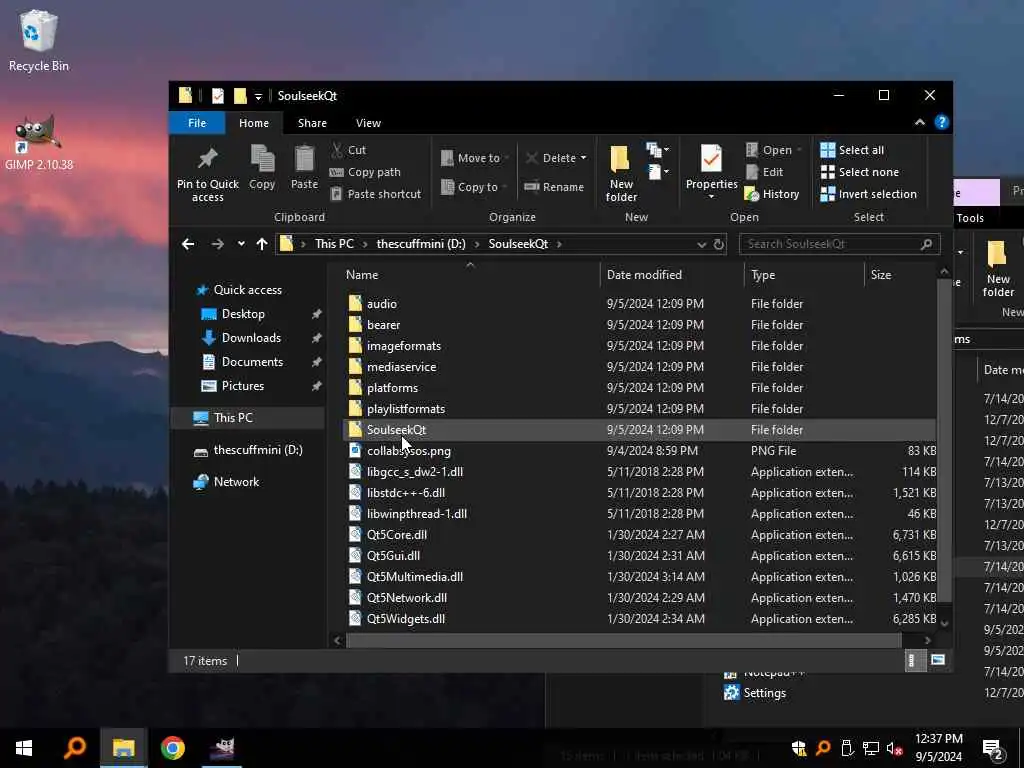
Task: Click the Up one level arrow
Action: pyautogui.click(x=262, y=244)
